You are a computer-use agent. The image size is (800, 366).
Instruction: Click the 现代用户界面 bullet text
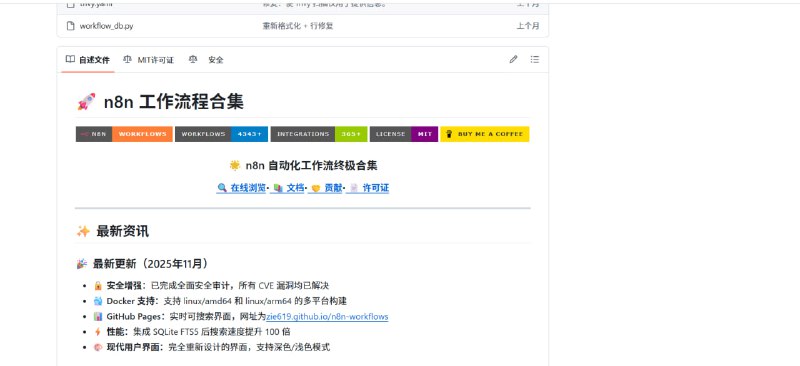pos(218,347)
